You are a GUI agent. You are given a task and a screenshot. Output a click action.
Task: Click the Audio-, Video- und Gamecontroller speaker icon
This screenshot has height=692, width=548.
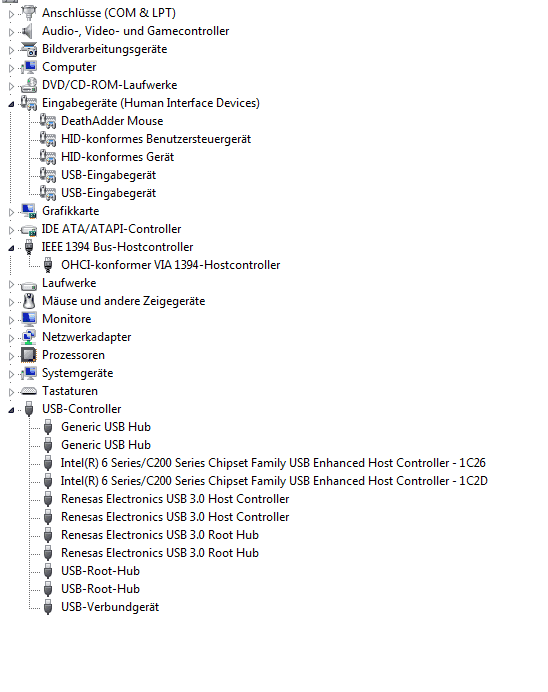coord(28,31)
